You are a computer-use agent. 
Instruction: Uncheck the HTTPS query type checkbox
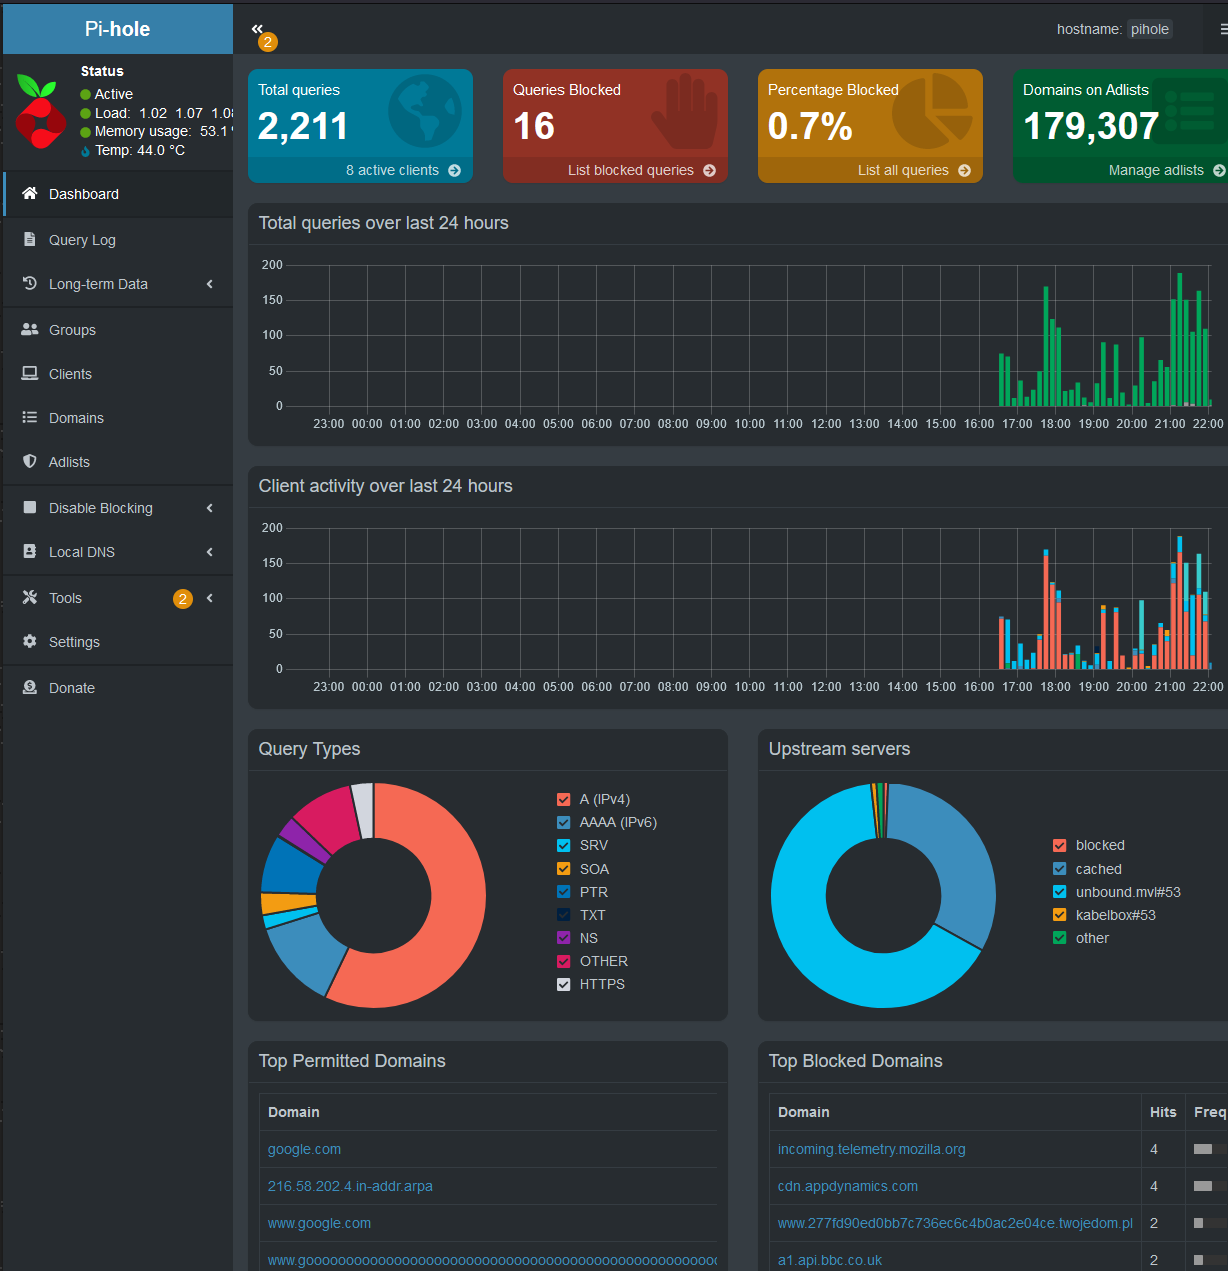564,984
